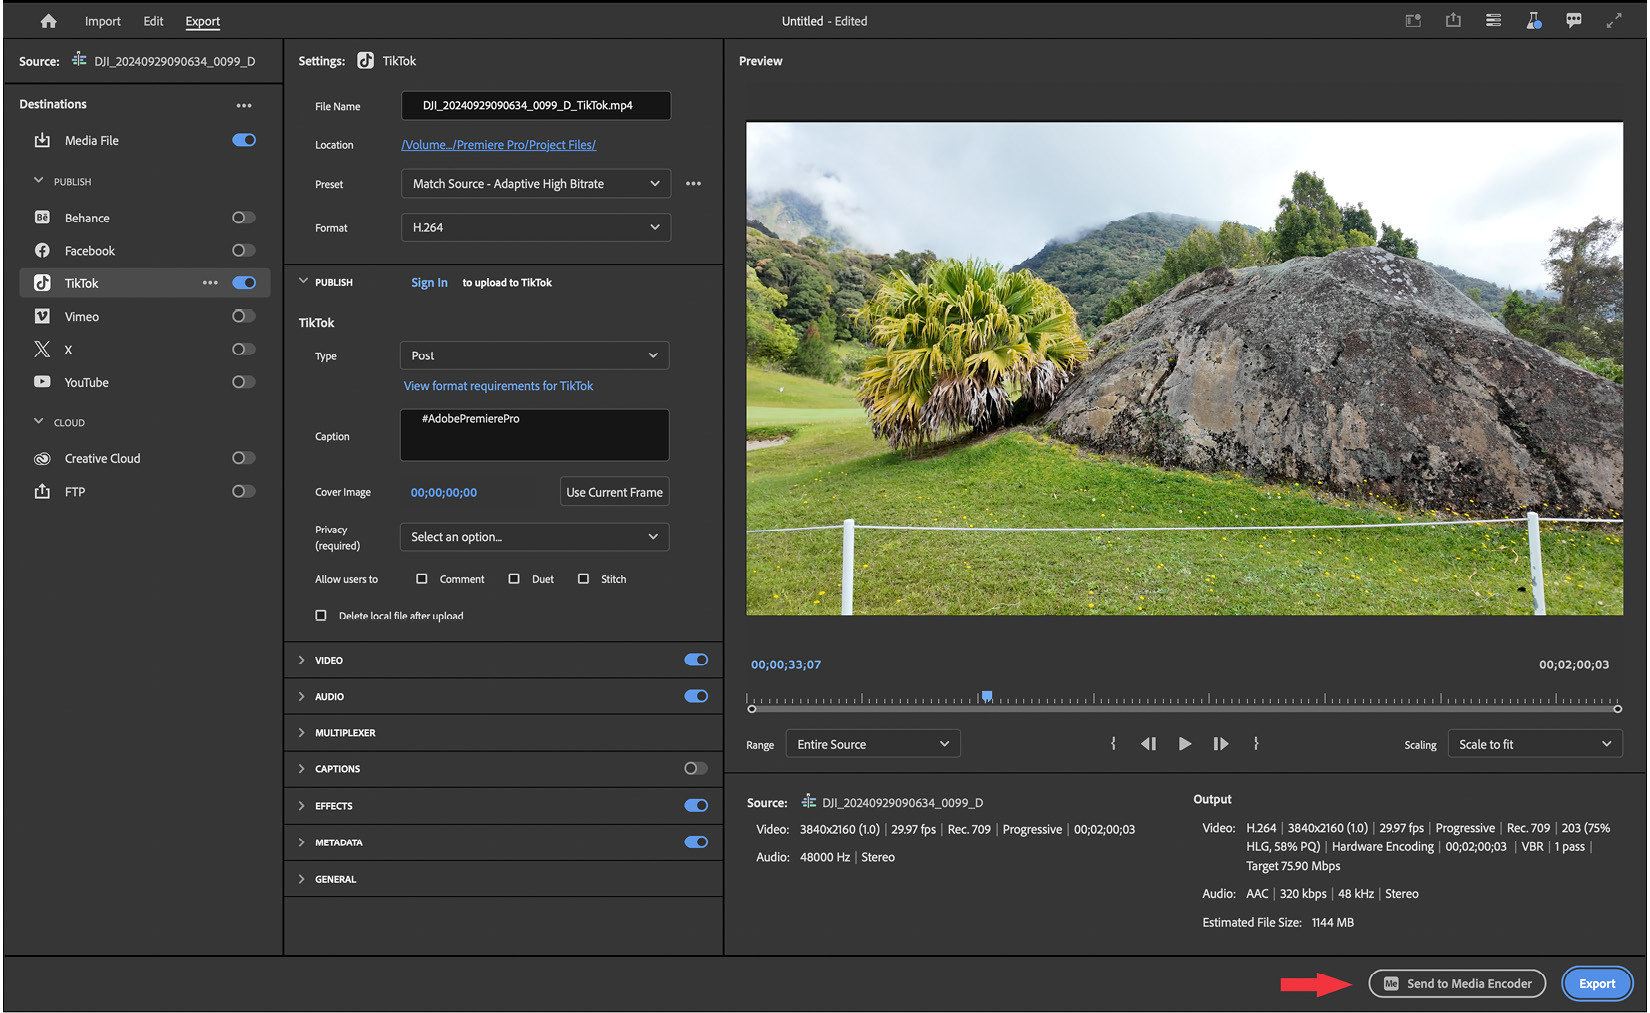Switch to the Import tab
Image resolution: width=1650 pixels, height=1013 pixels.
[x=102, y=21]
